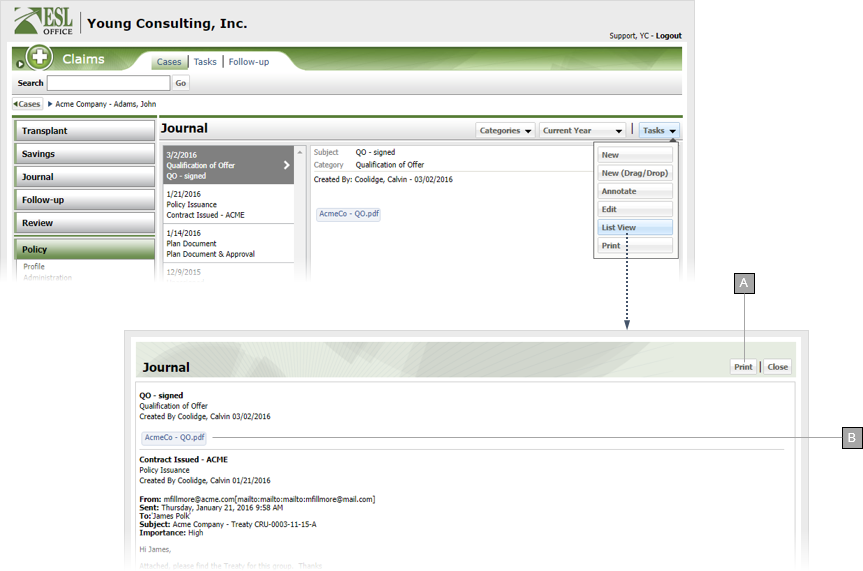Screen dimensions: 863x571
Task: Open the Tasks dropdown menu
Action: point(659,130)
